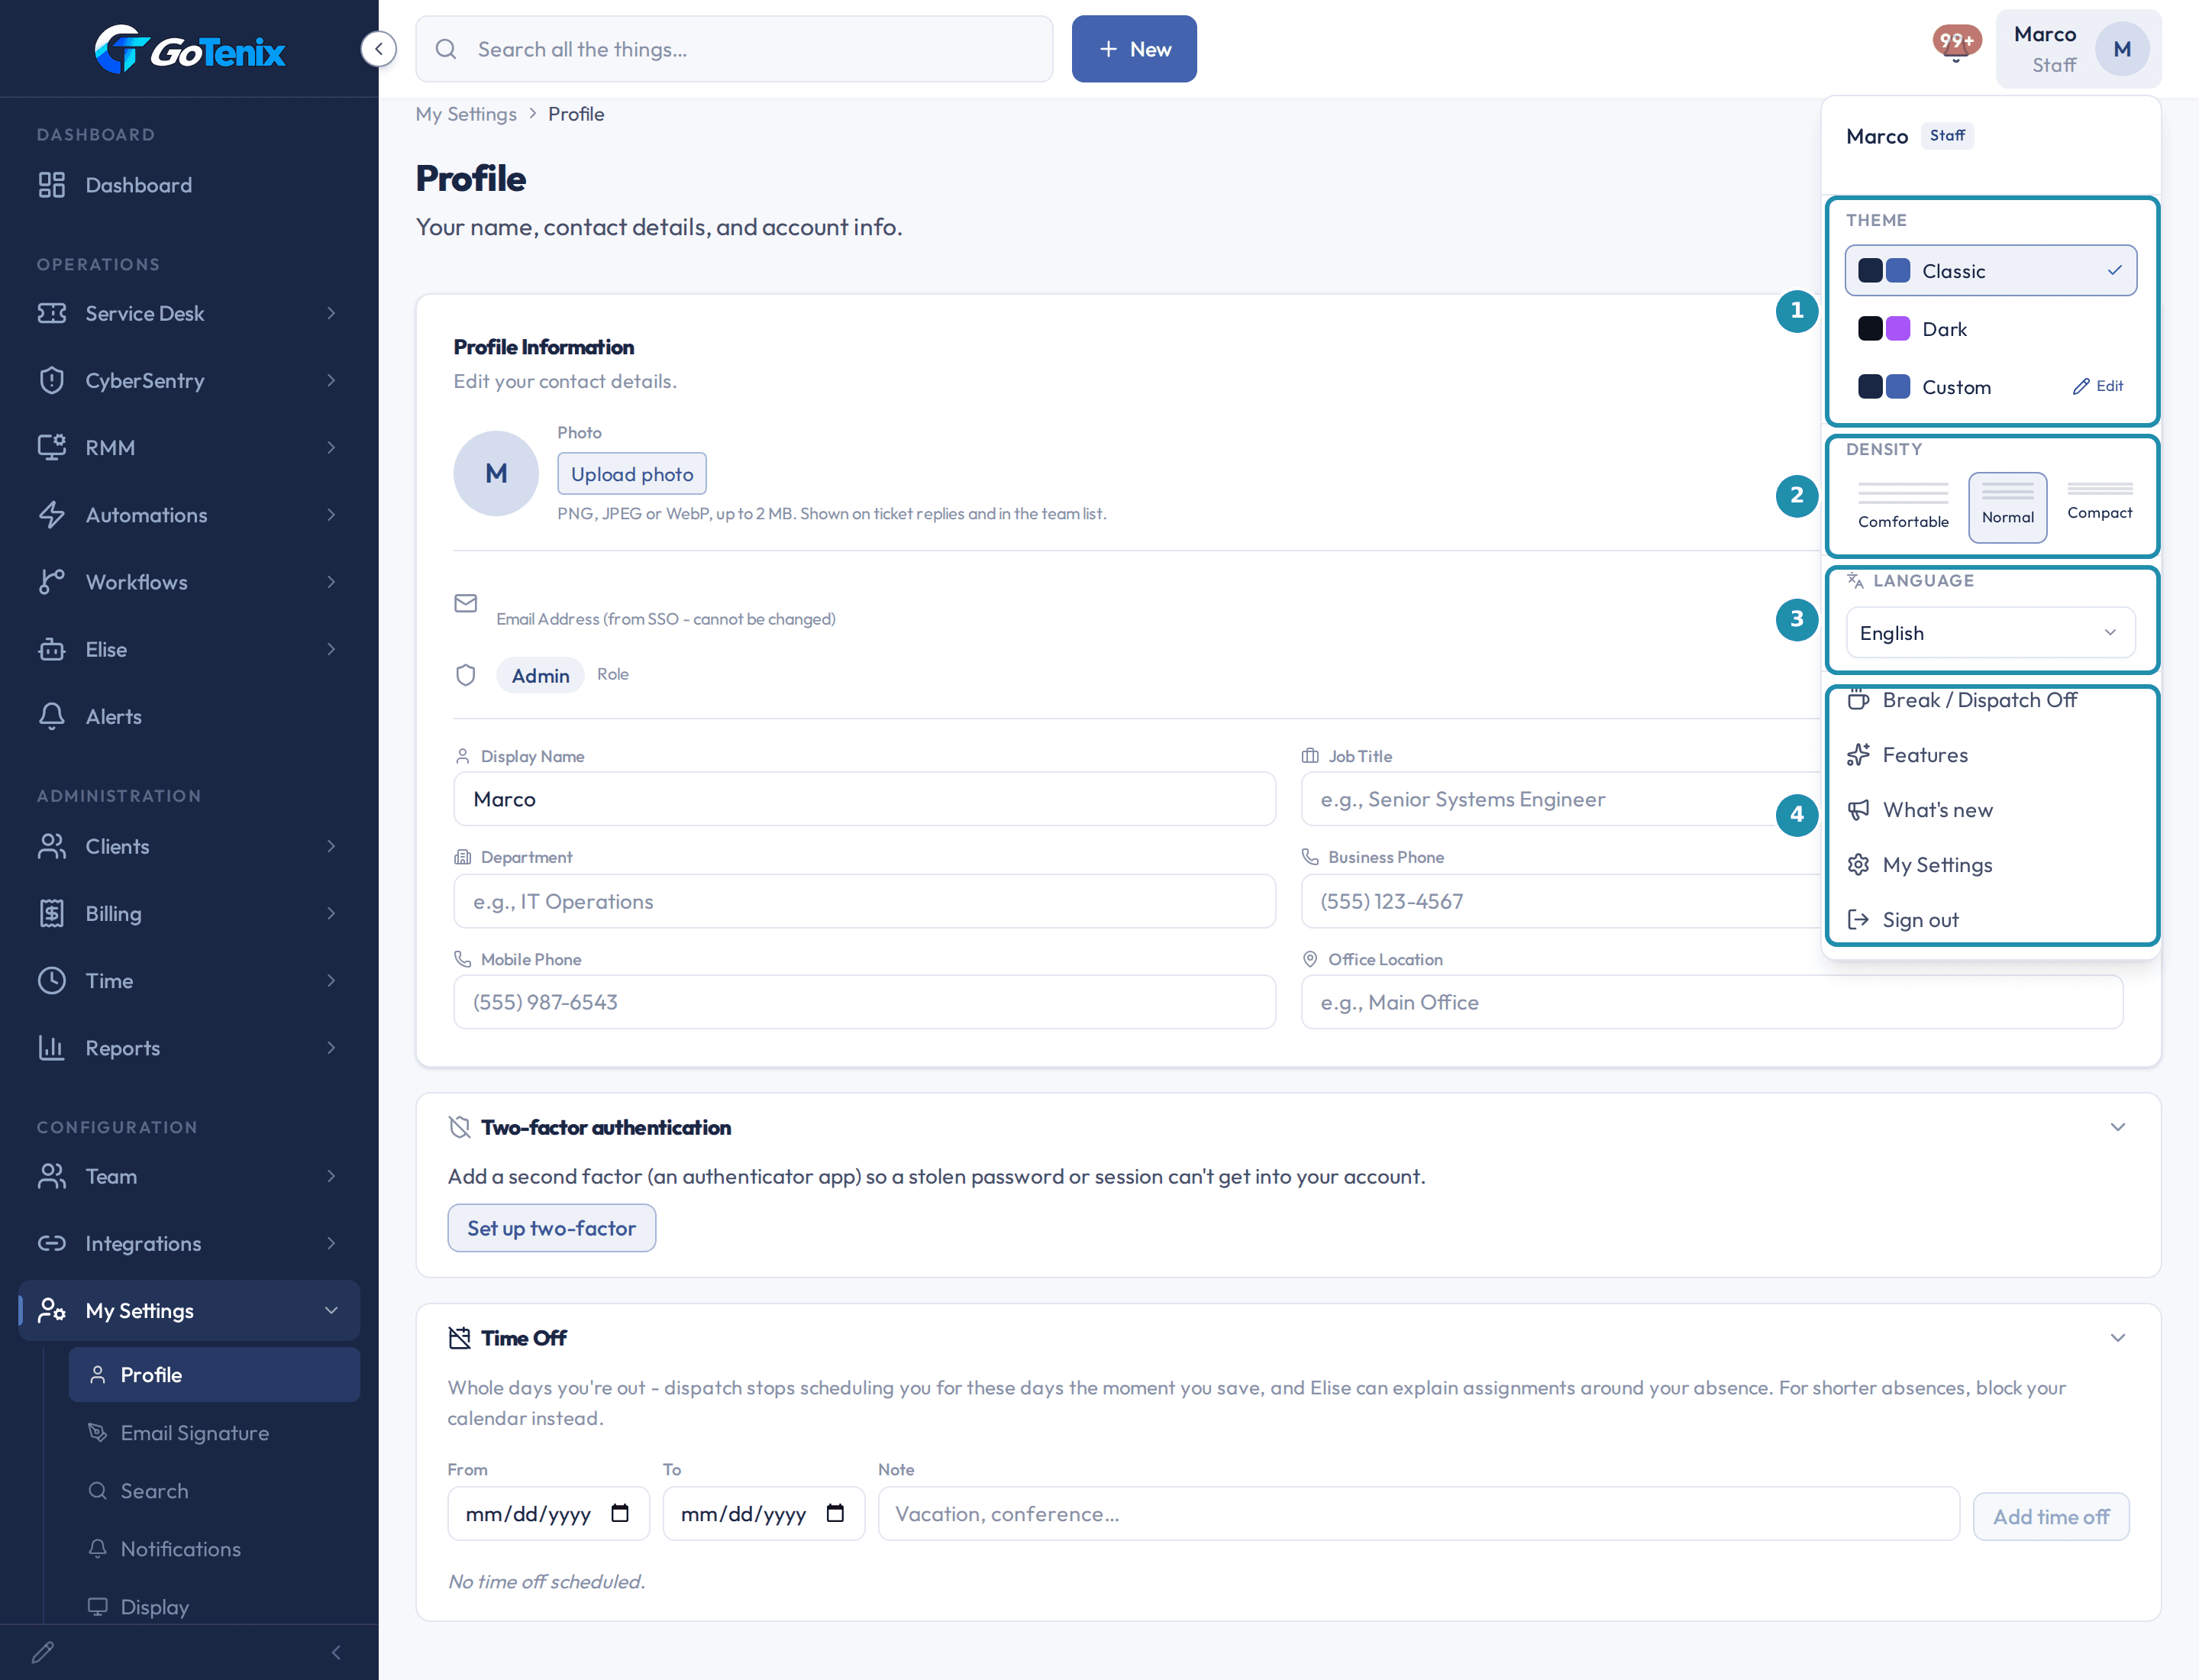Click the pencil edit icon at sidebar bottom
Image resolution: width=2199 pixels, height=1680 pixels.
coord(42,1652)
